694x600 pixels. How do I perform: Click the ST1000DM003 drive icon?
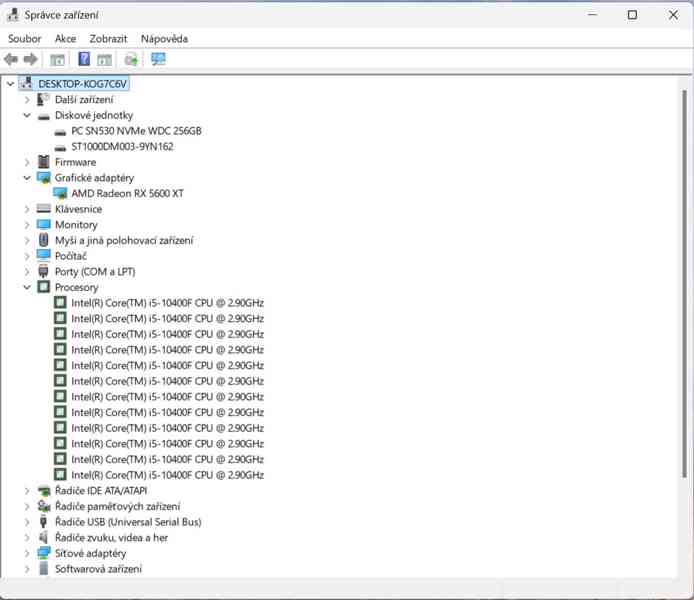pyautogui.click(x=60, y=147)
